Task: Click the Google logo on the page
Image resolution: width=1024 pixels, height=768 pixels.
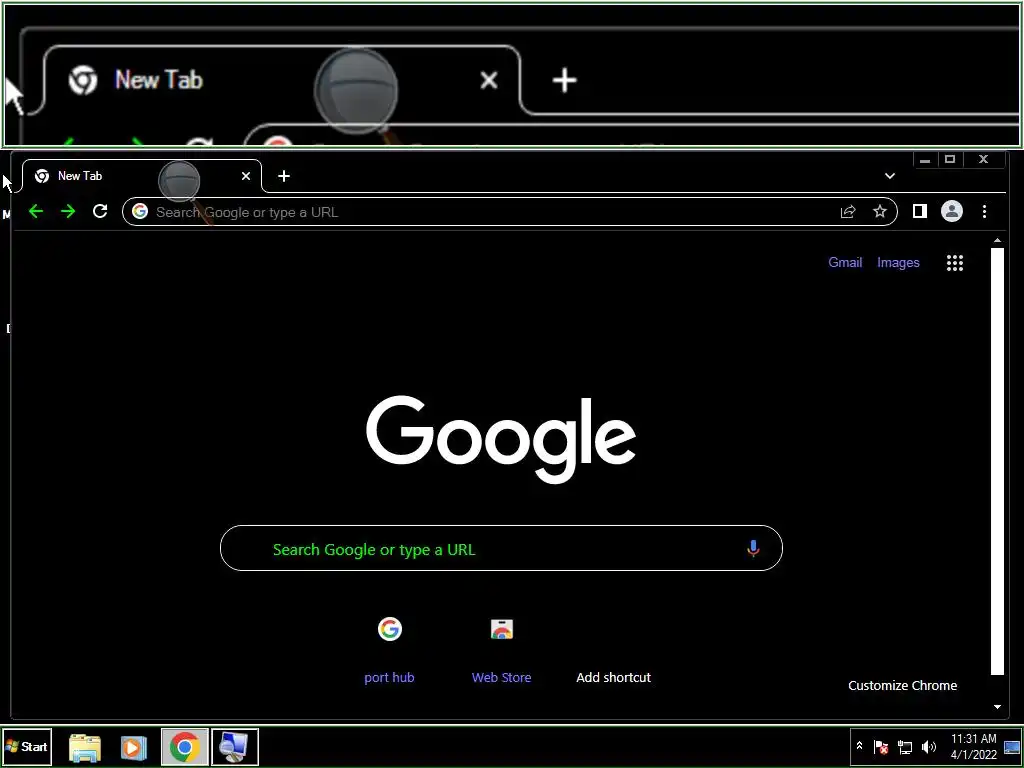Action: coord(501,439)
